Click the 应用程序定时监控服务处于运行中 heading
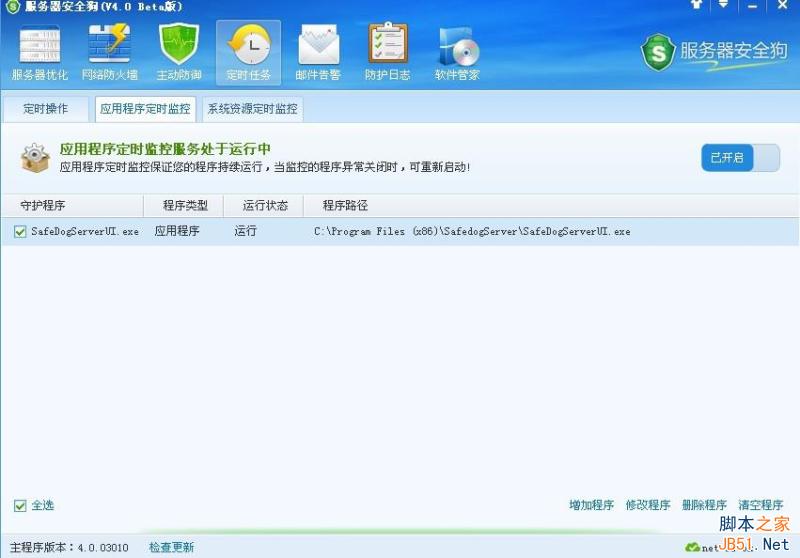 165,149
